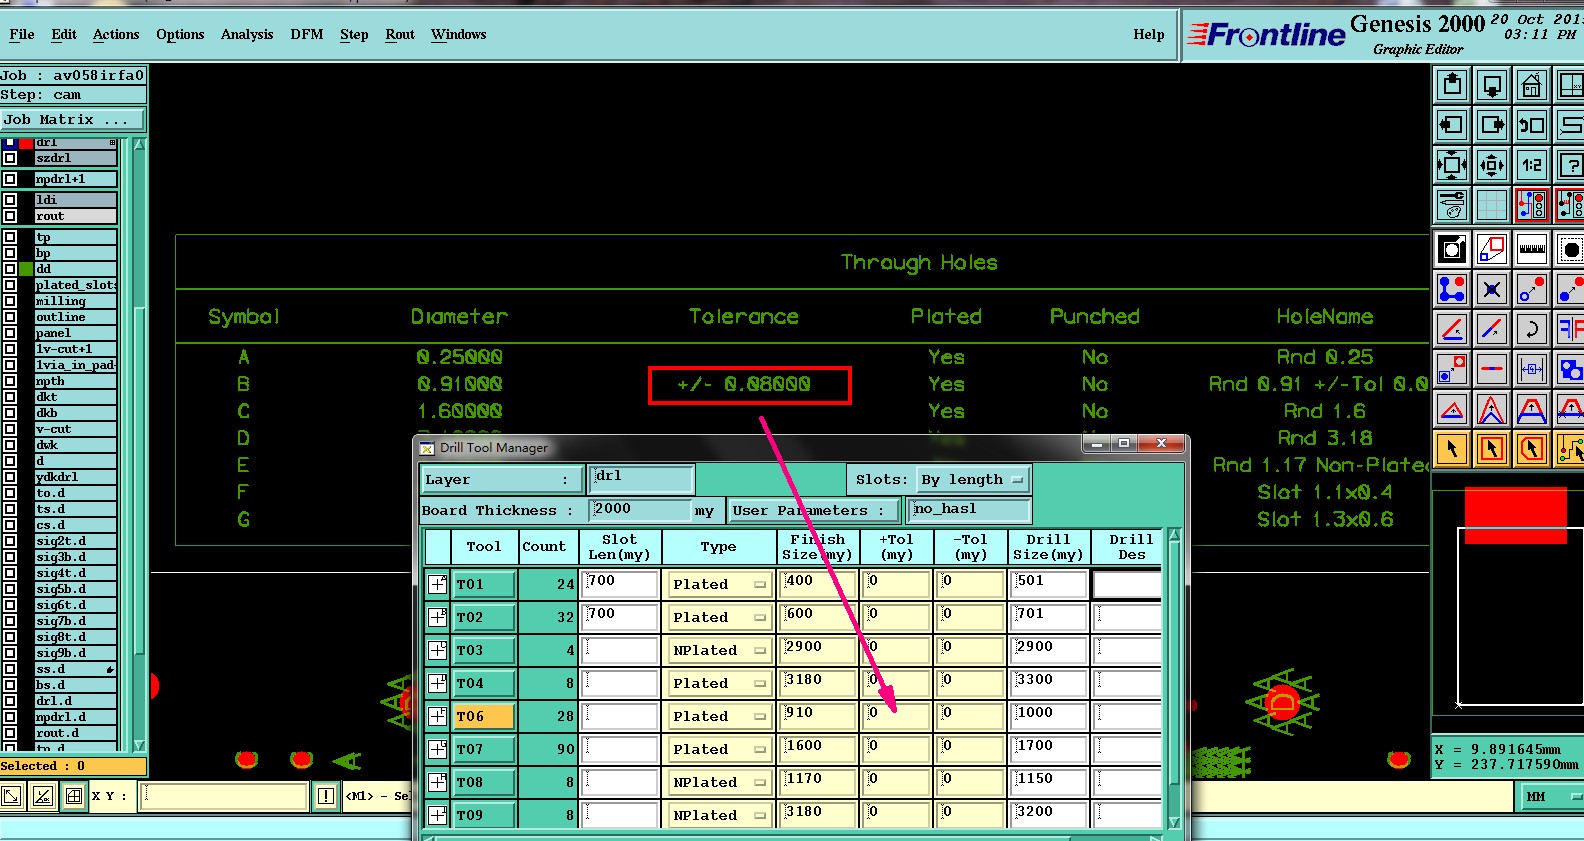Open the Actions menu
This screenshot has height=841, width=1584.
(x=116, y=34)
